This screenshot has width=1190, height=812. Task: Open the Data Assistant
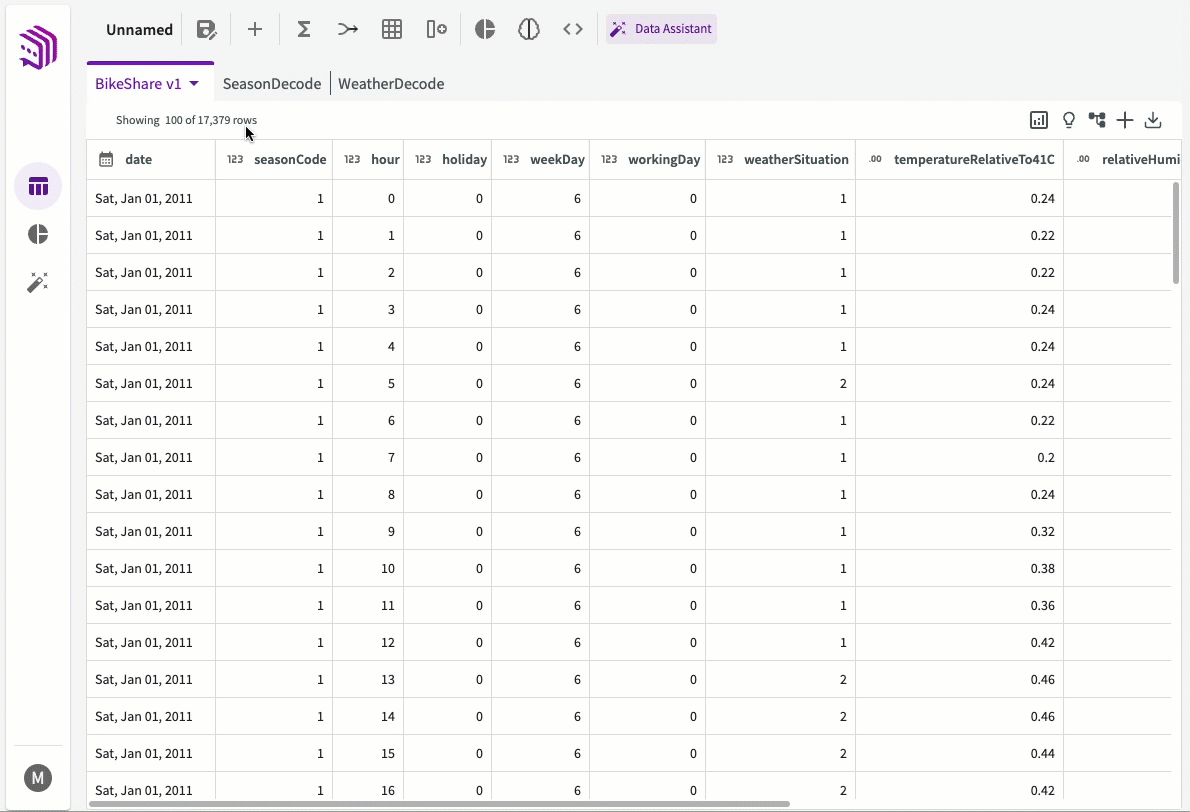point(661,29)
